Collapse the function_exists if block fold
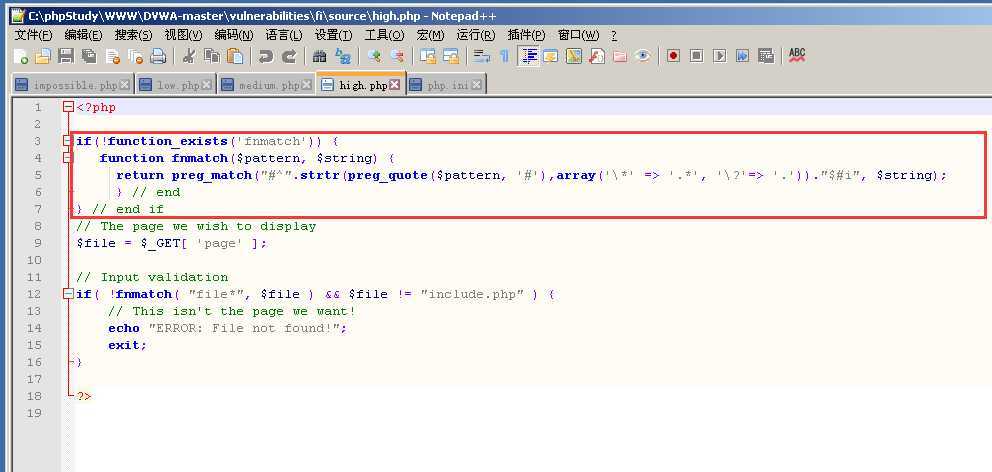992x472 pixels. coord(68,141)
